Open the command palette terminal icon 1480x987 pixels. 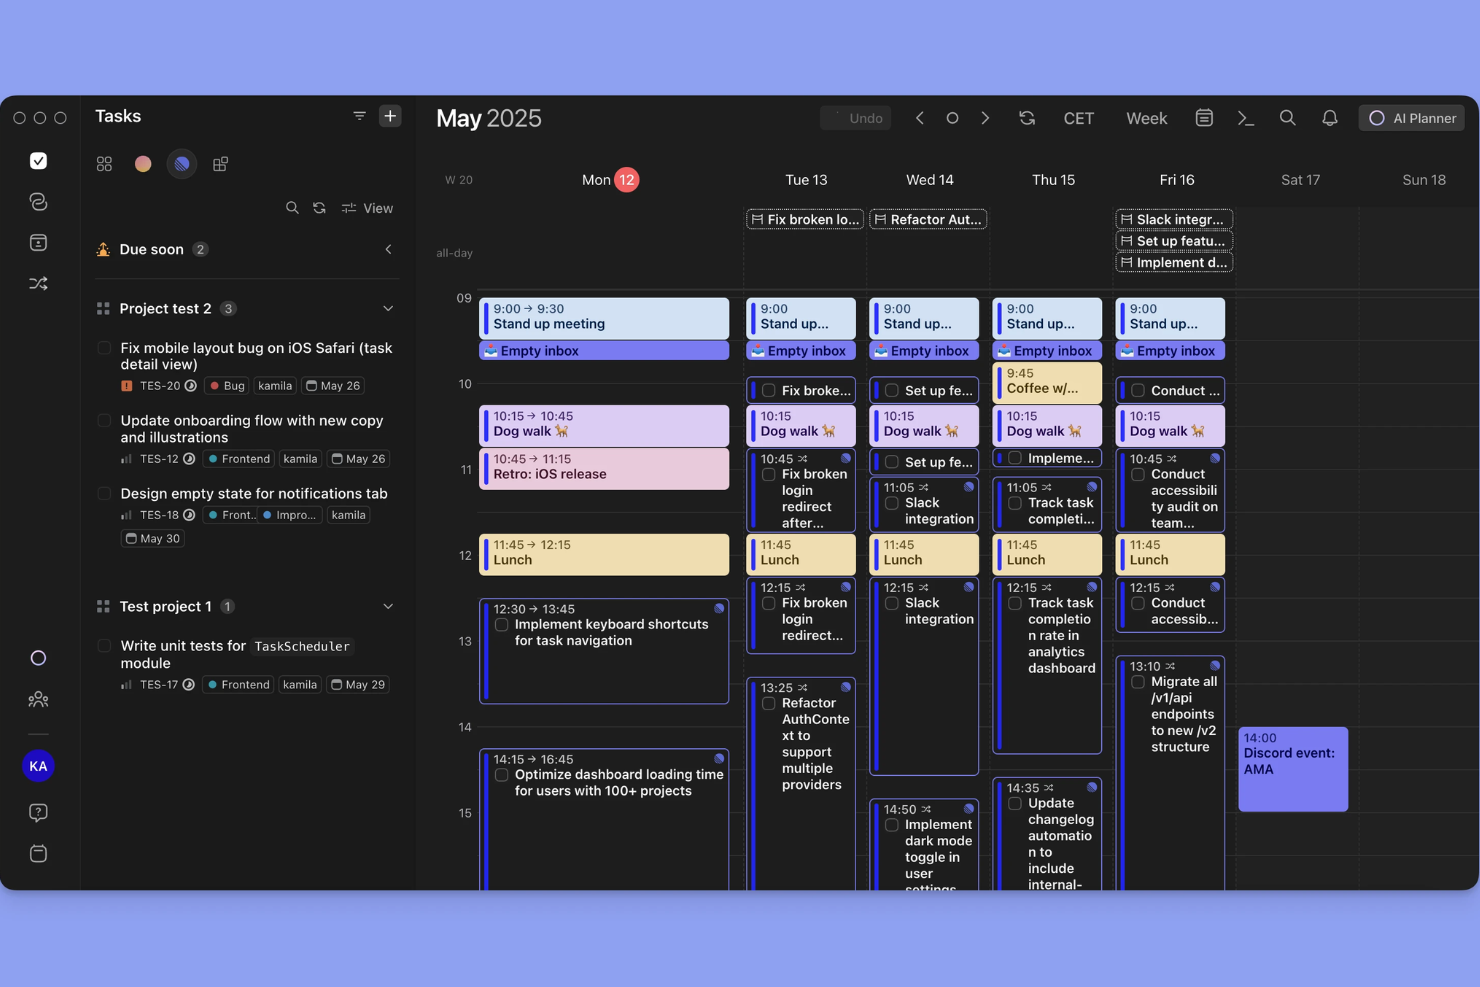1245,117
